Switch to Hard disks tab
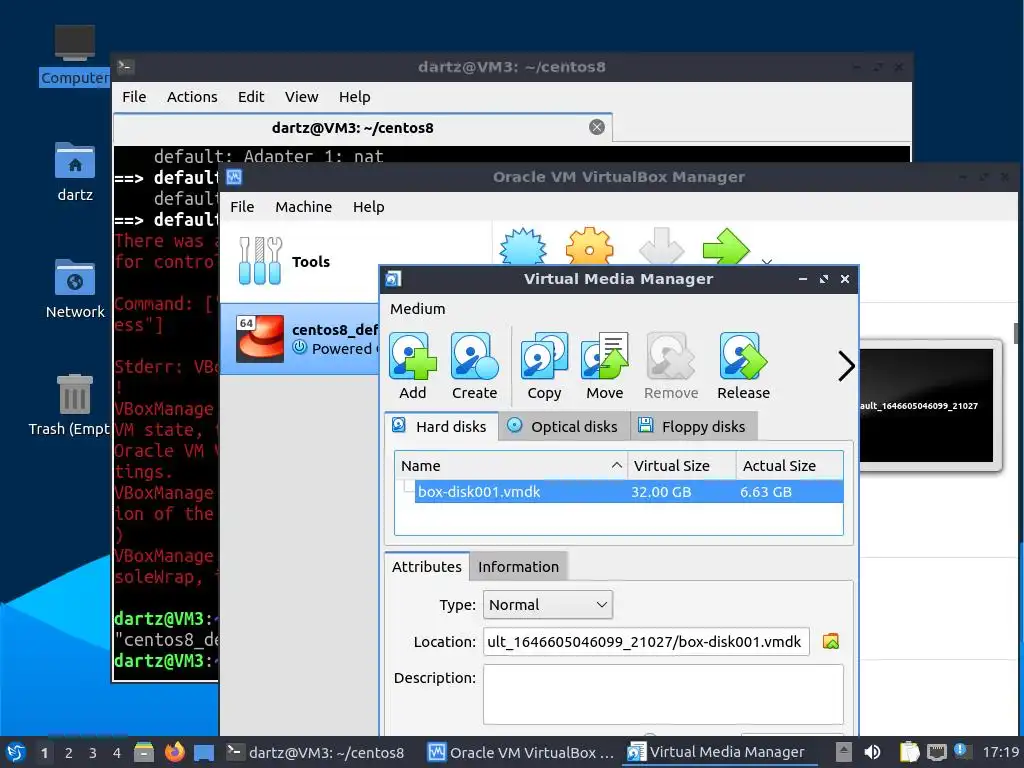Viewport: 1024px width, 768px height. [x=441, y=426]
